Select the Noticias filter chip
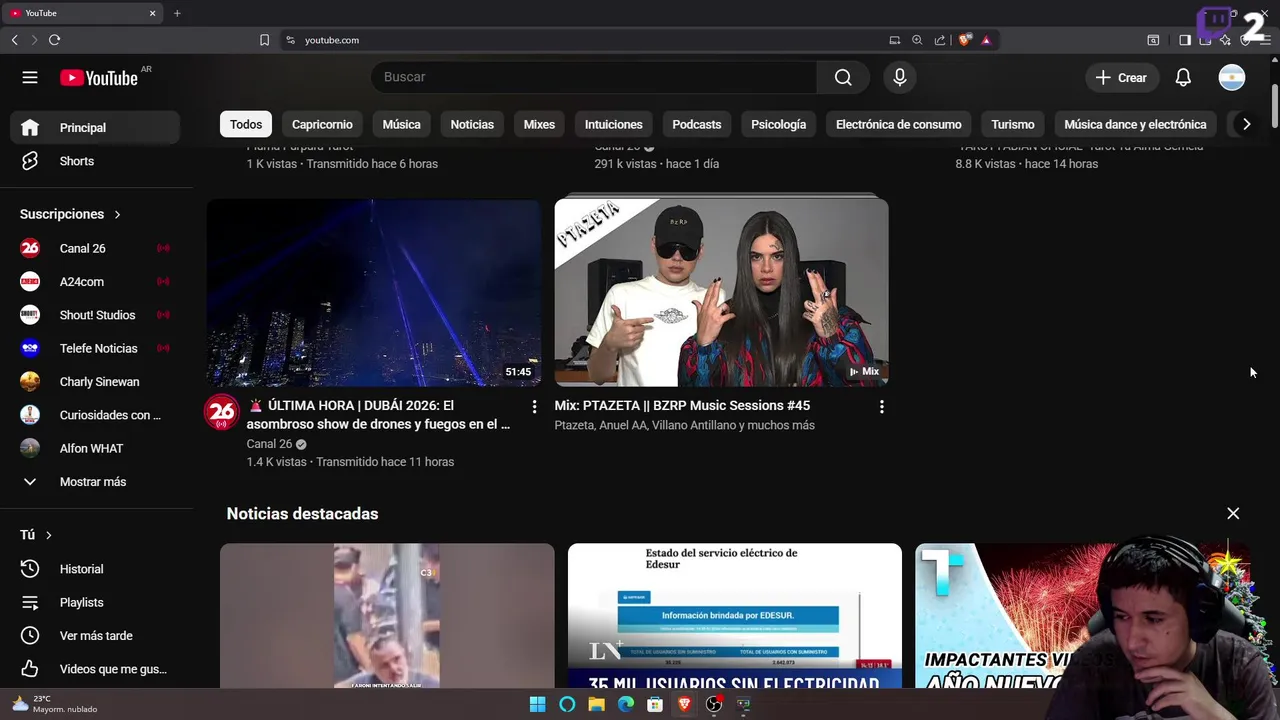This screenshot has width=1280, height=720. pos(472,124)
